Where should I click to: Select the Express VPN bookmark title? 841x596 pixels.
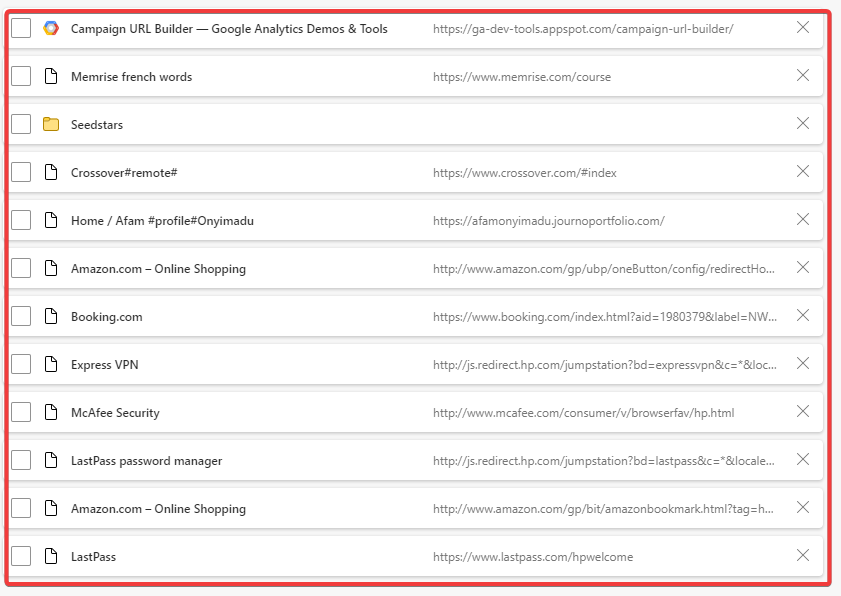click(x=105, y=365)
